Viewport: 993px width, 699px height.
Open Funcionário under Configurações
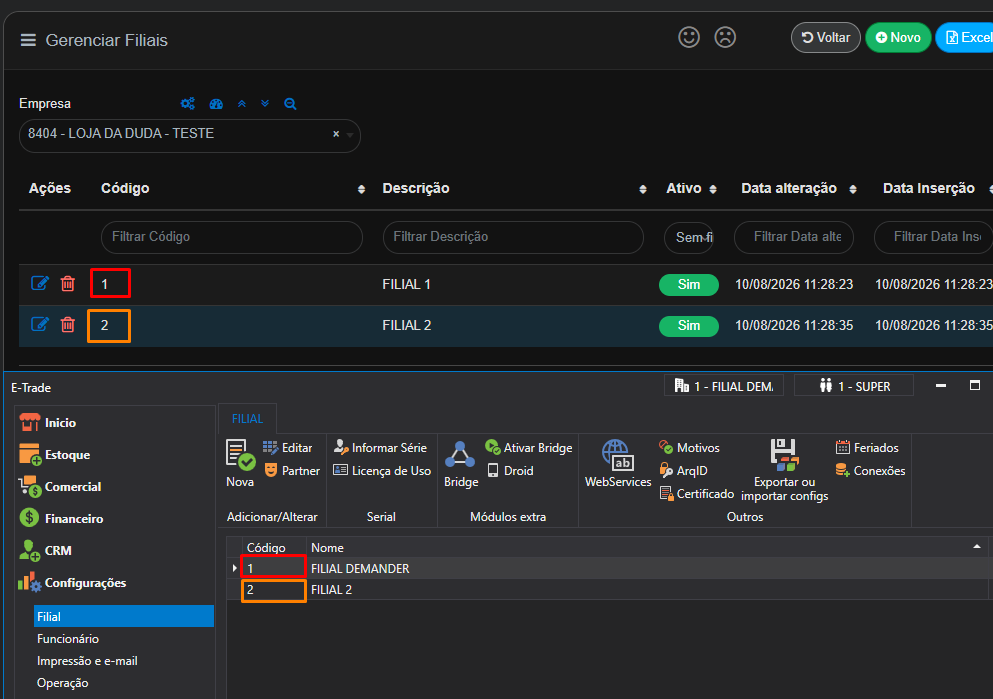click(x=68, y=639)
